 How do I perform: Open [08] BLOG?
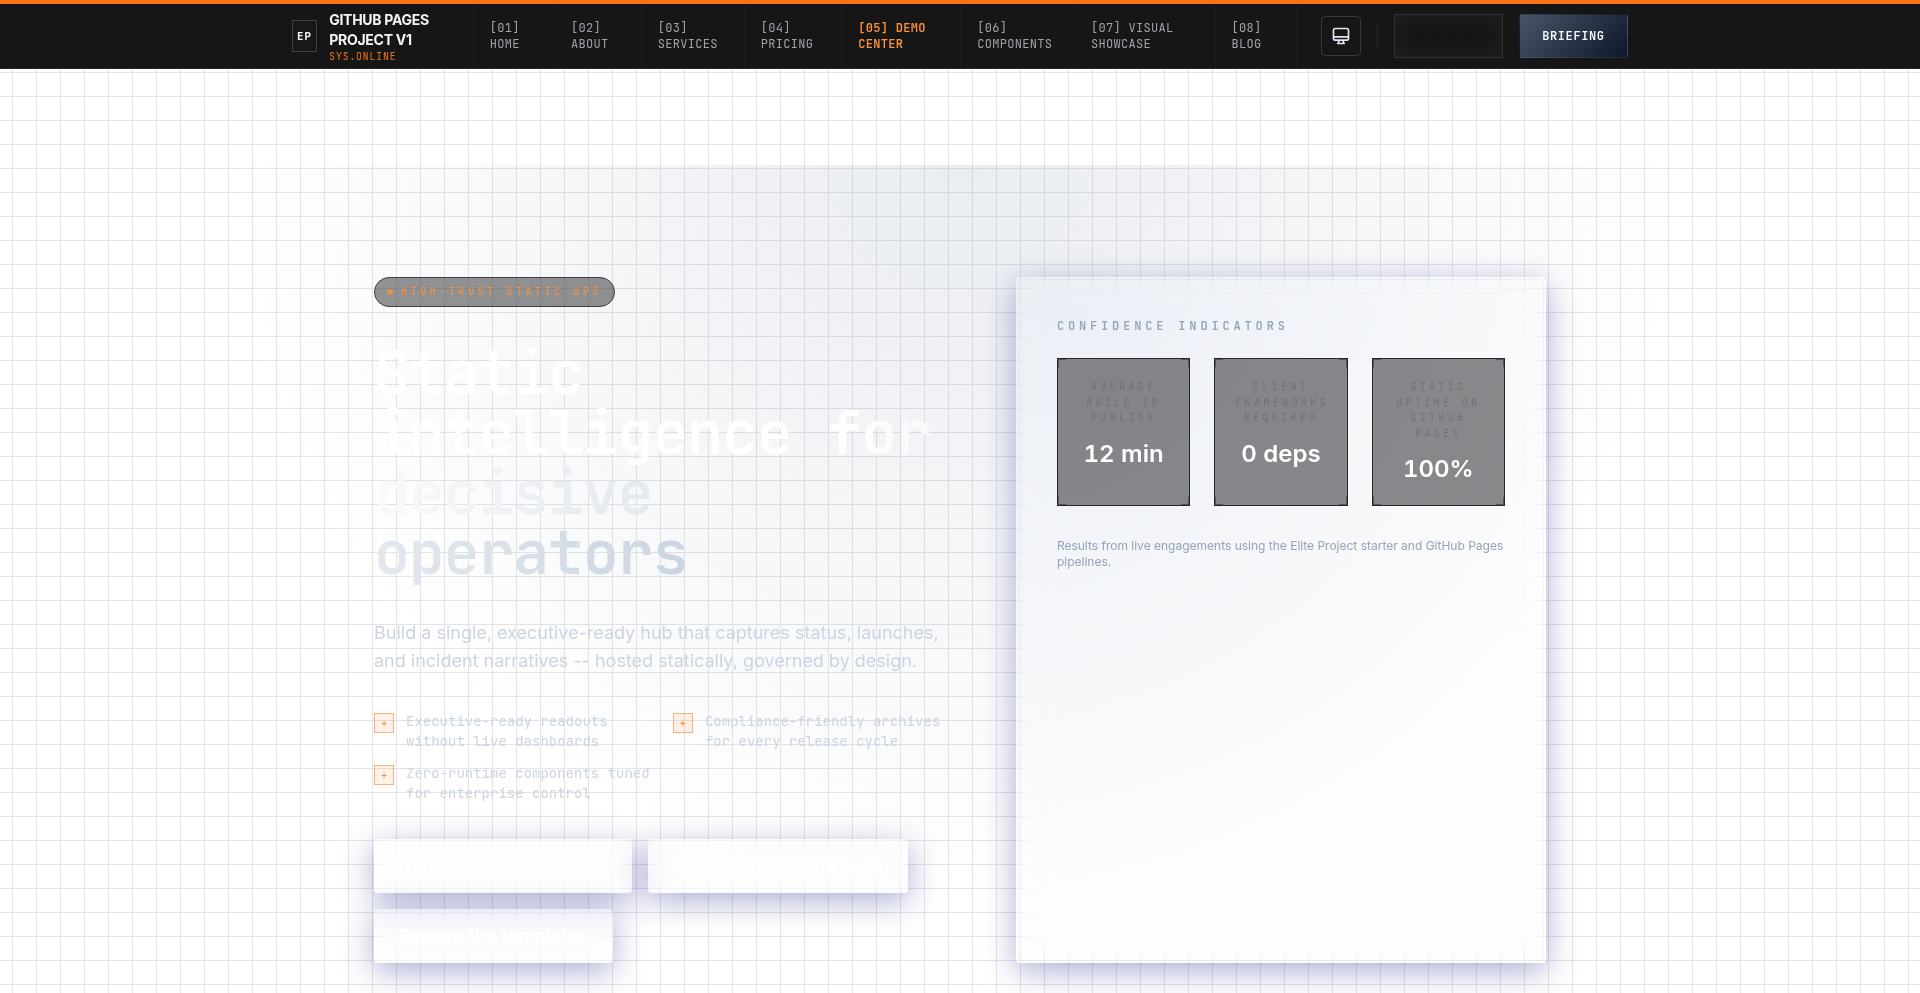coord(1246,36)
